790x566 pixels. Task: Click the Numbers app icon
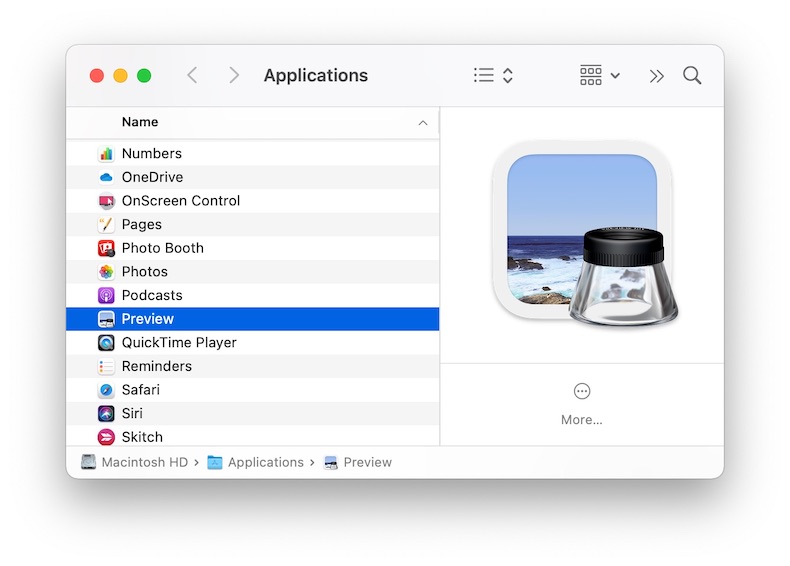[x=106, y=154]
